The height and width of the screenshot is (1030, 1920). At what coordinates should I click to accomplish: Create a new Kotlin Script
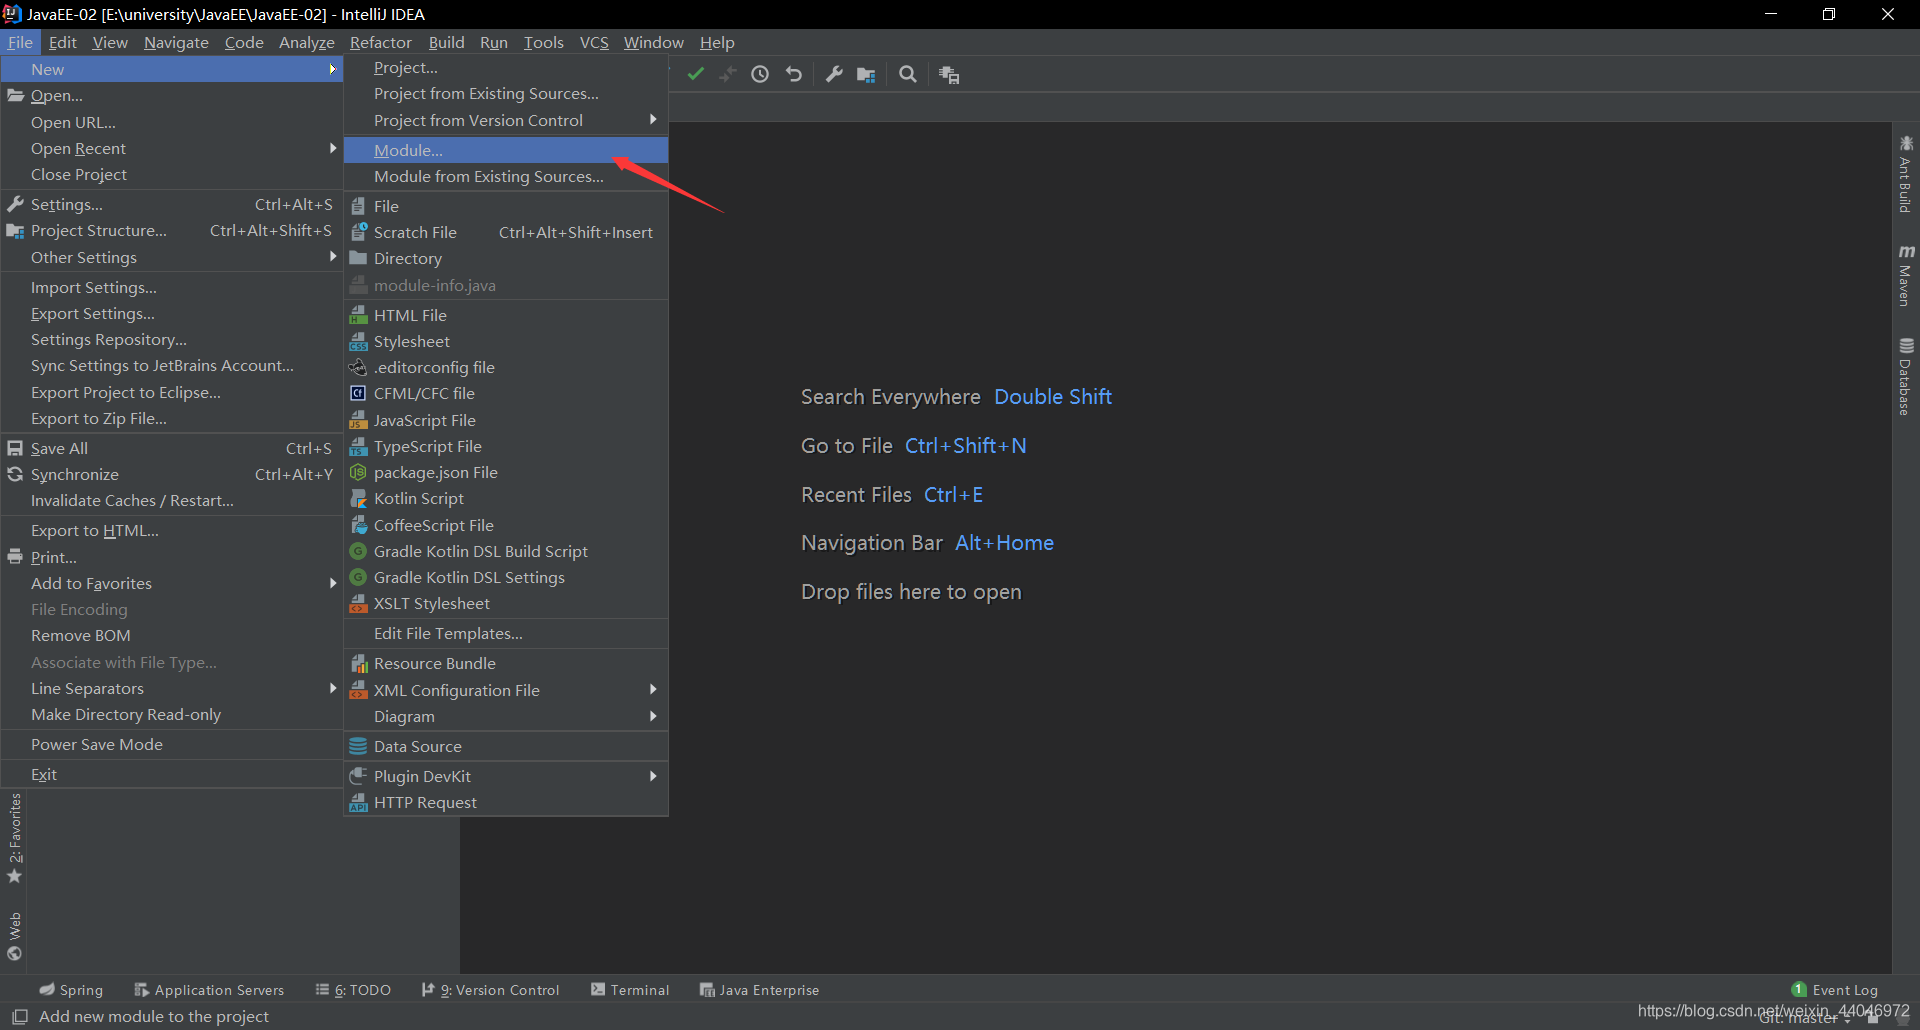click(506, 498)
